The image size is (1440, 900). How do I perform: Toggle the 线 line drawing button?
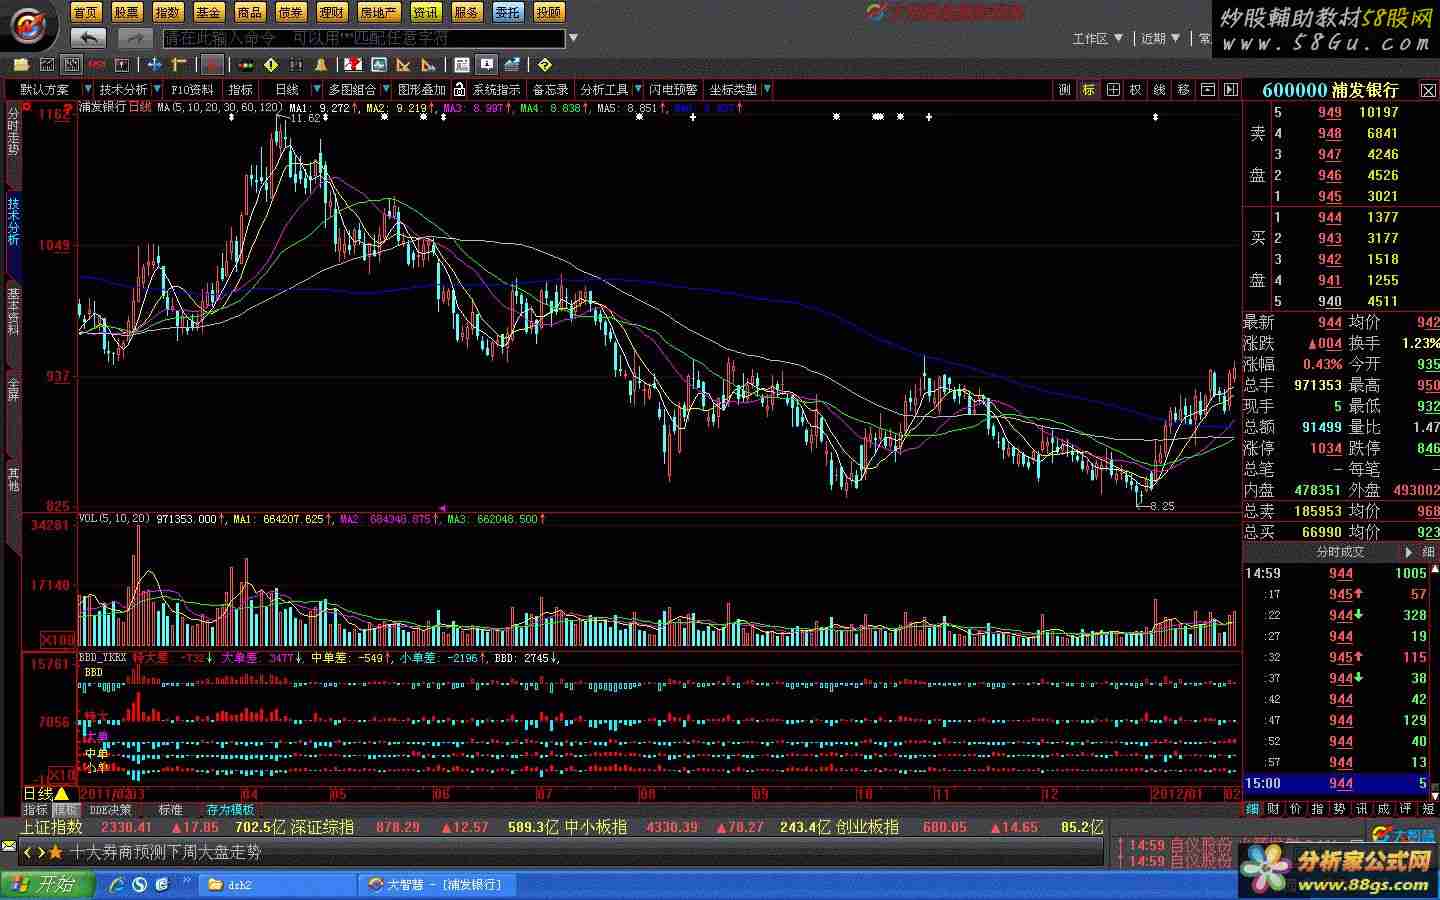pyautogui.click(x=1160, y=90)
